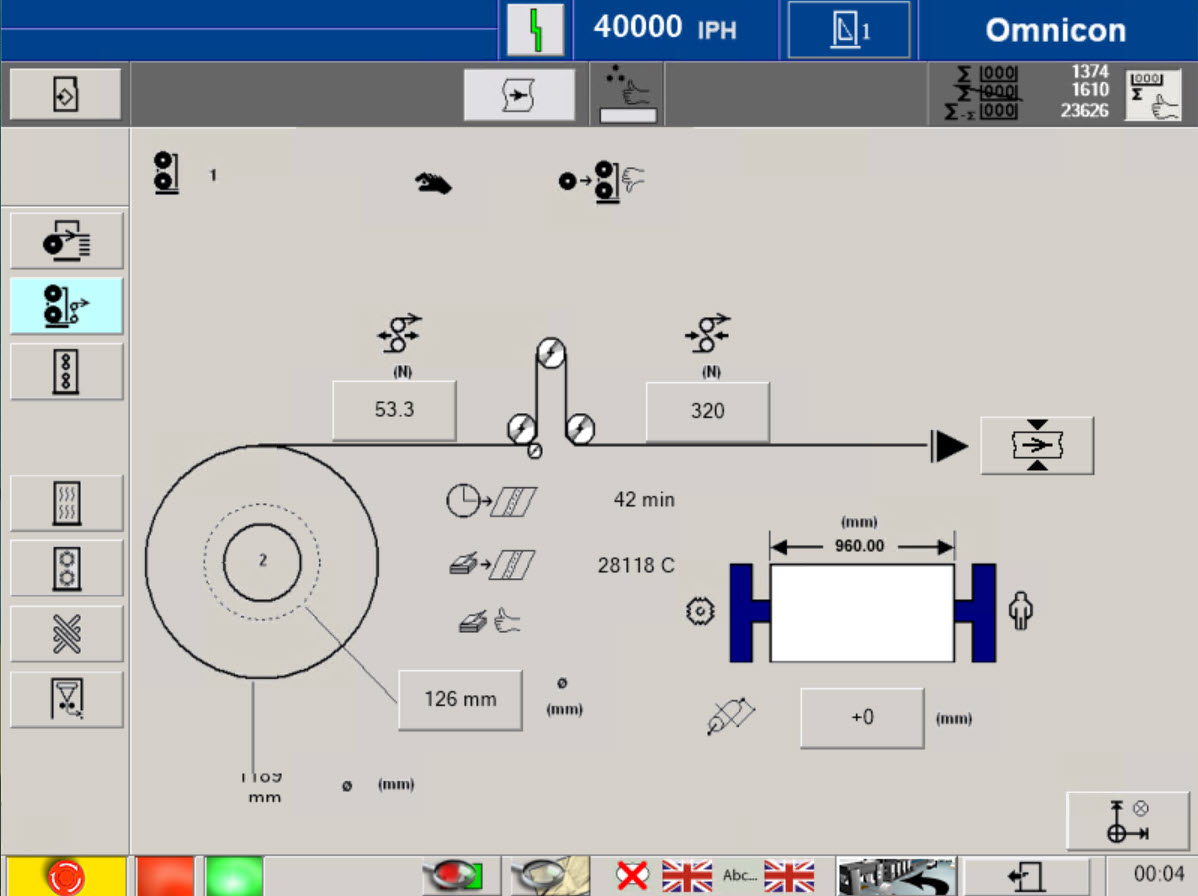Select the crossed-rollers web path icon
This screenshot has height=896, width=1198.
point(66,633)
